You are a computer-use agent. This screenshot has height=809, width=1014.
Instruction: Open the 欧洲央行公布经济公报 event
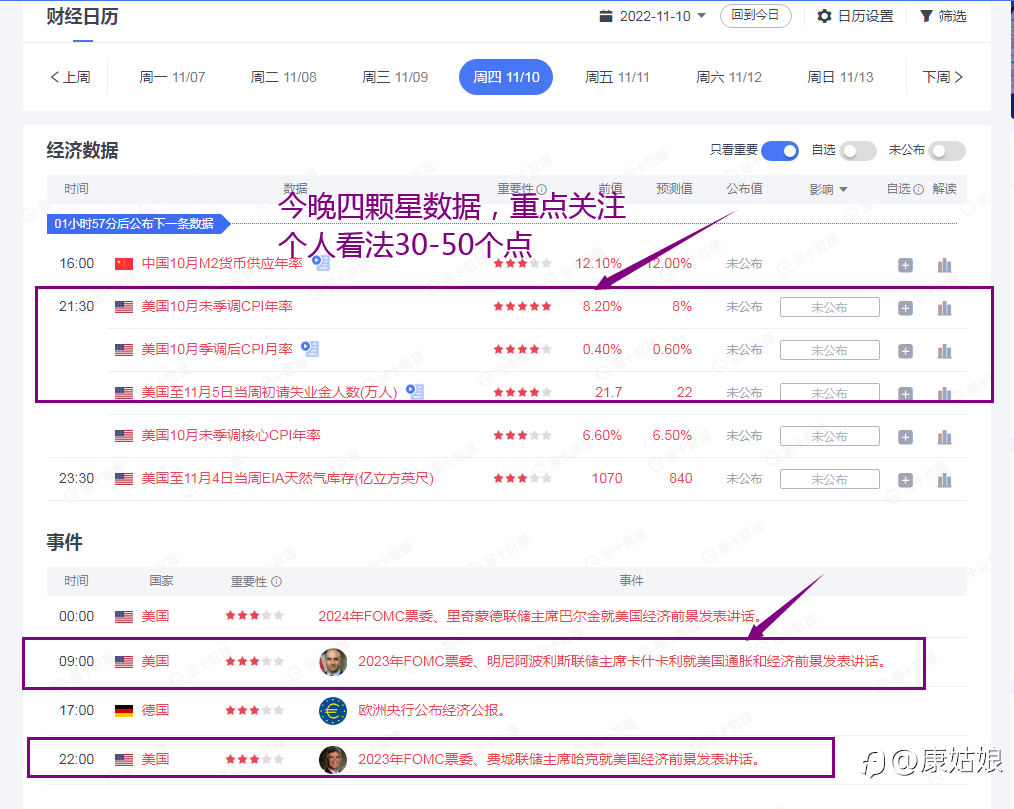(x=431, y=710)
